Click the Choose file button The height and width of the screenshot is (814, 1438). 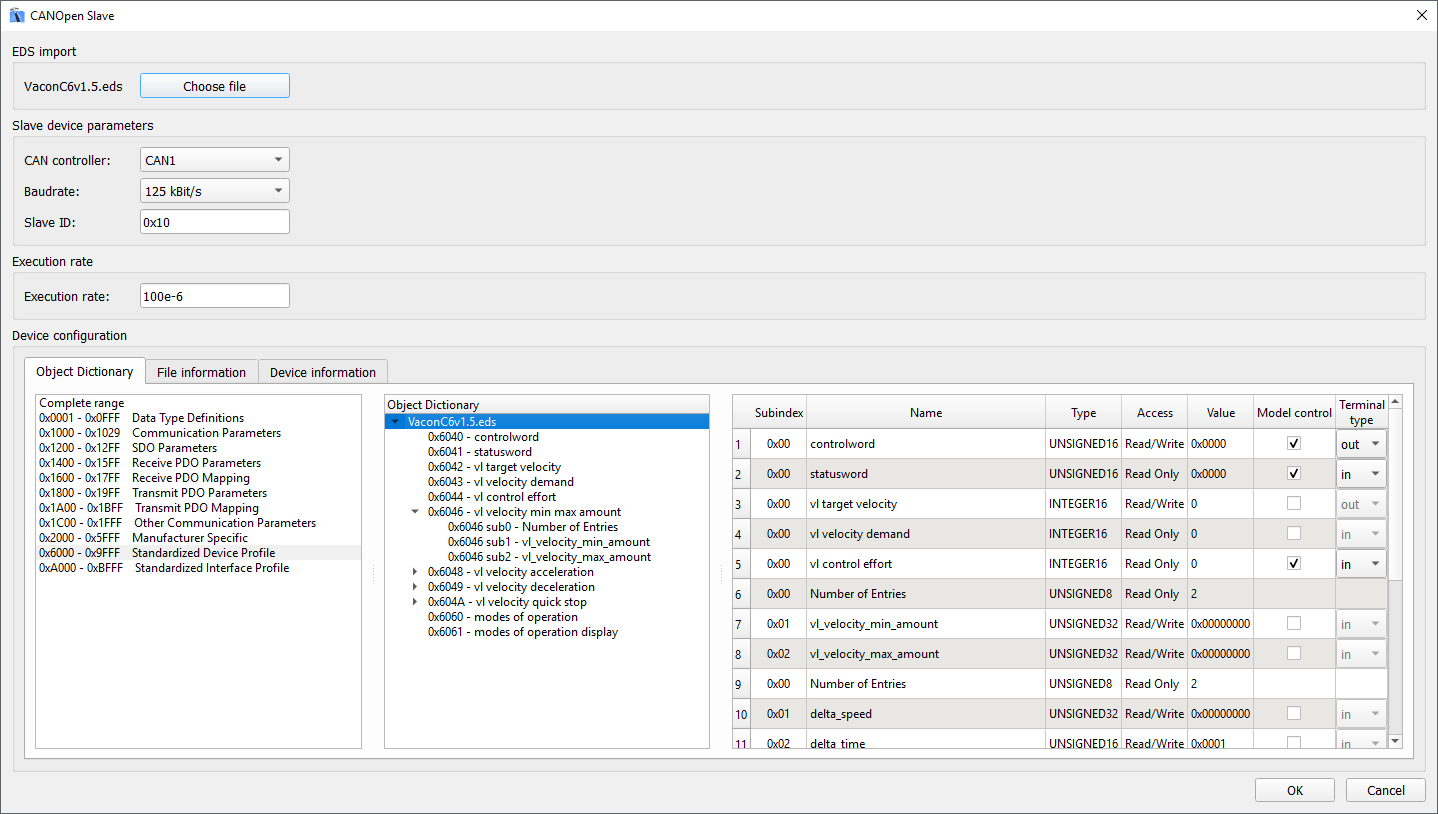(214, 86)
